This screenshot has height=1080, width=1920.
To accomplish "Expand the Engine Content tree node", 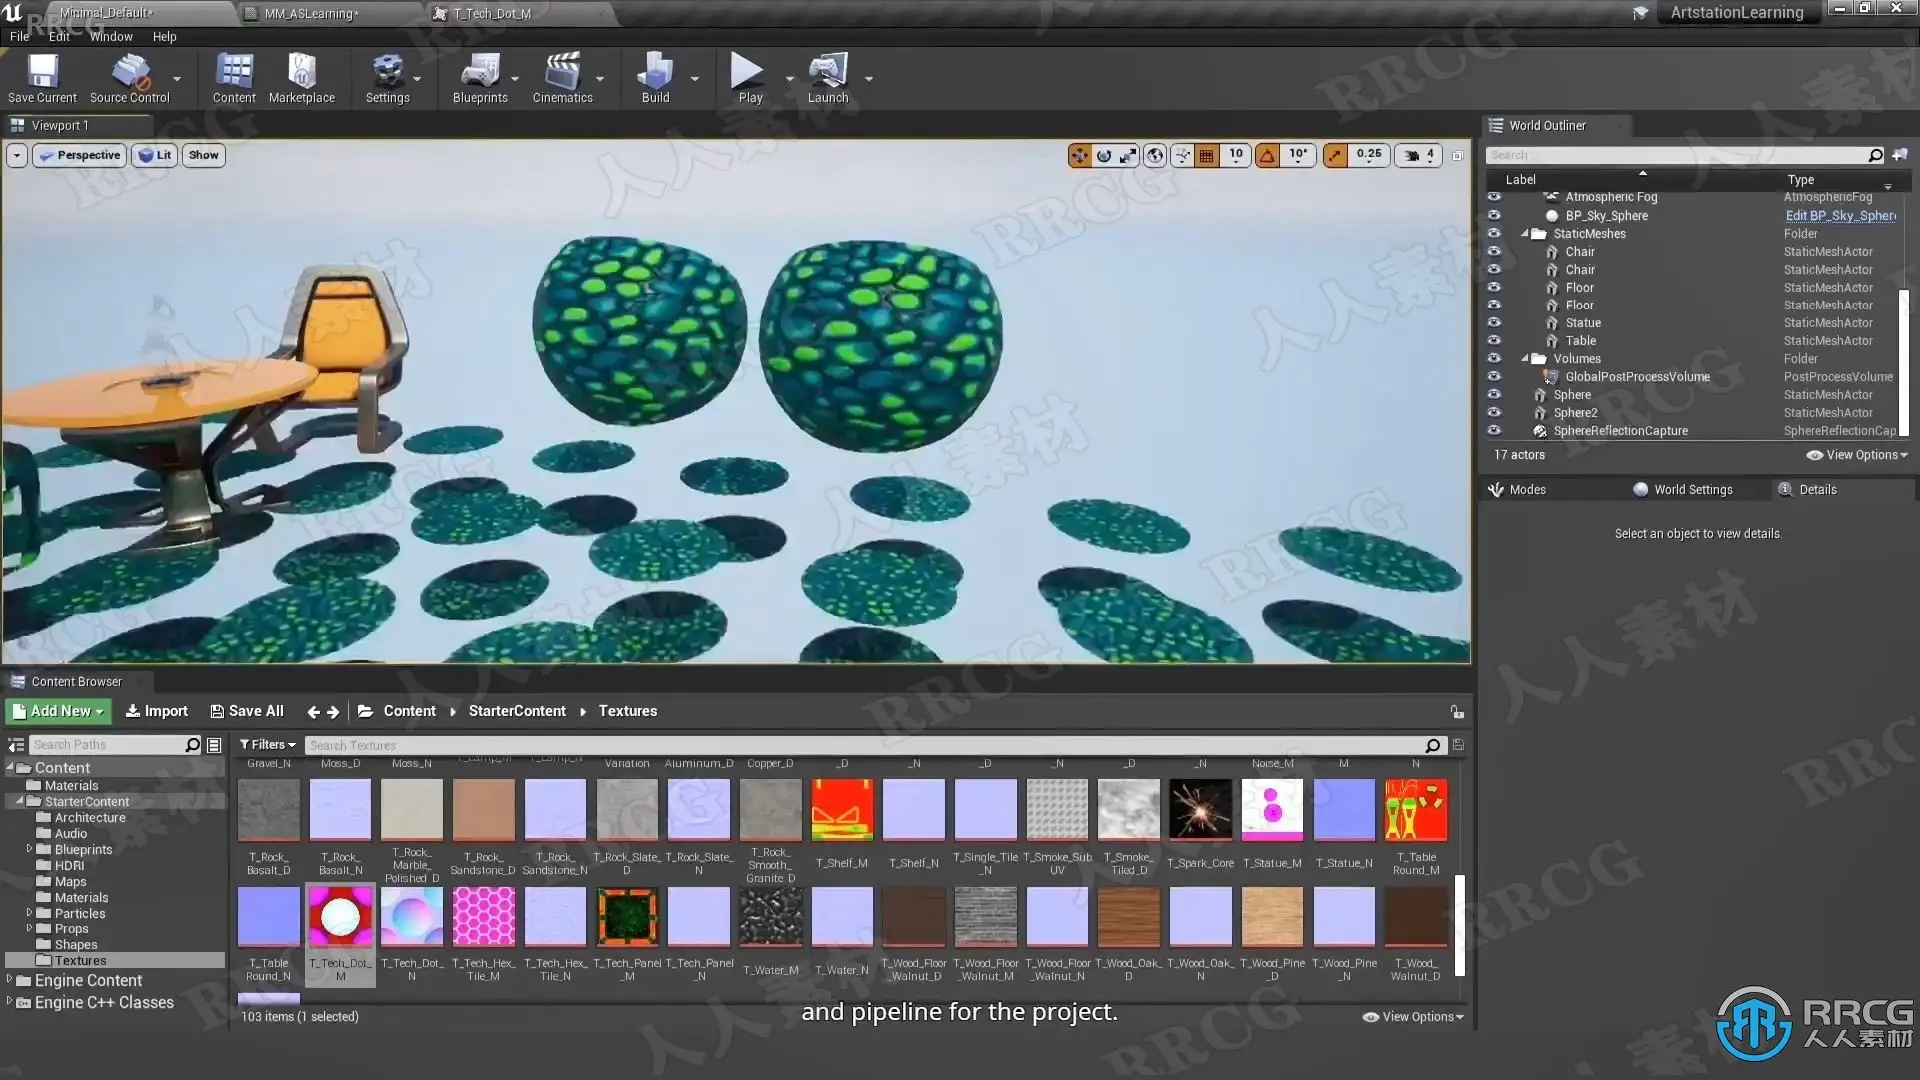I will [9, 980].
